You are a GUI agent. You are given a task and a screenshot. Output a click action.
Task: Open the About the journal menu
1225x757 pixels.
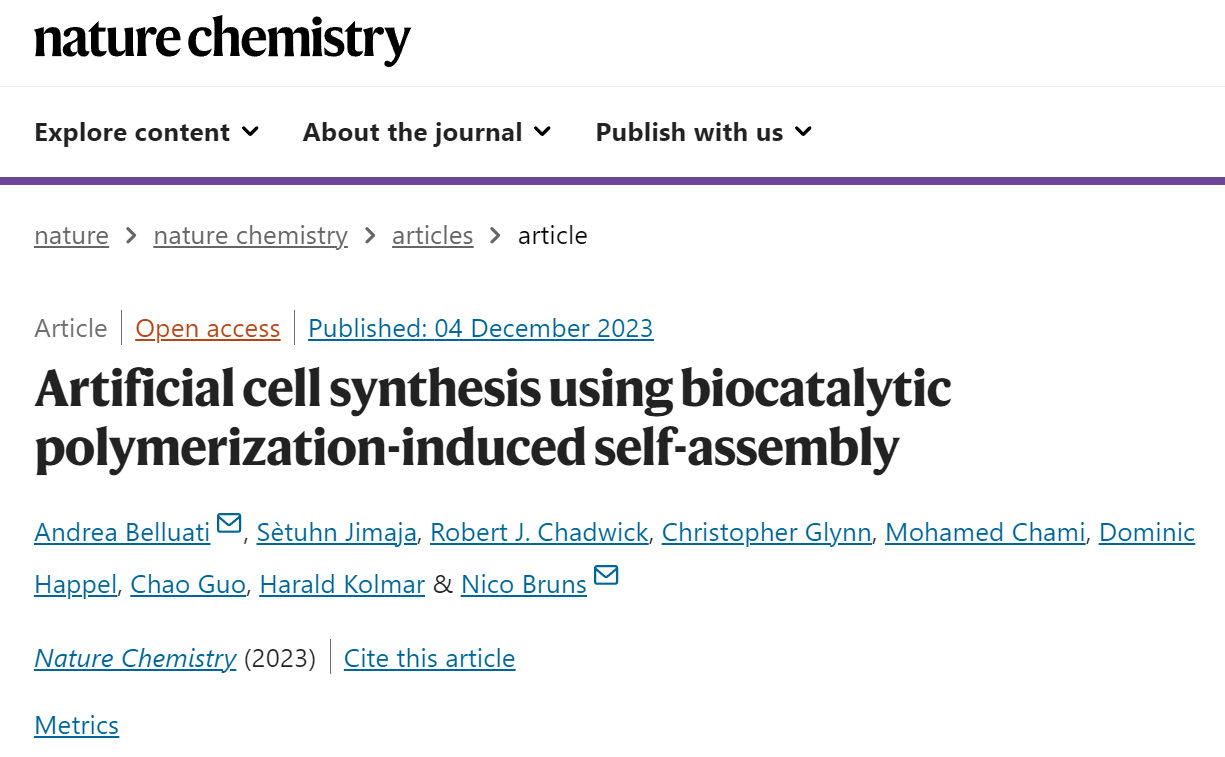[x=427, y=132]
